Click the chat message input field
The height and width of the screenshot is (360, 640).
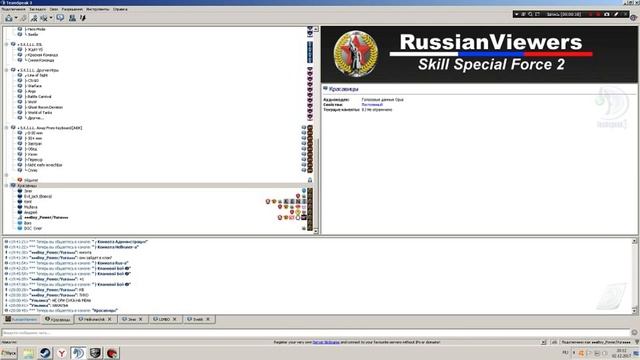(x=316, y=333)
